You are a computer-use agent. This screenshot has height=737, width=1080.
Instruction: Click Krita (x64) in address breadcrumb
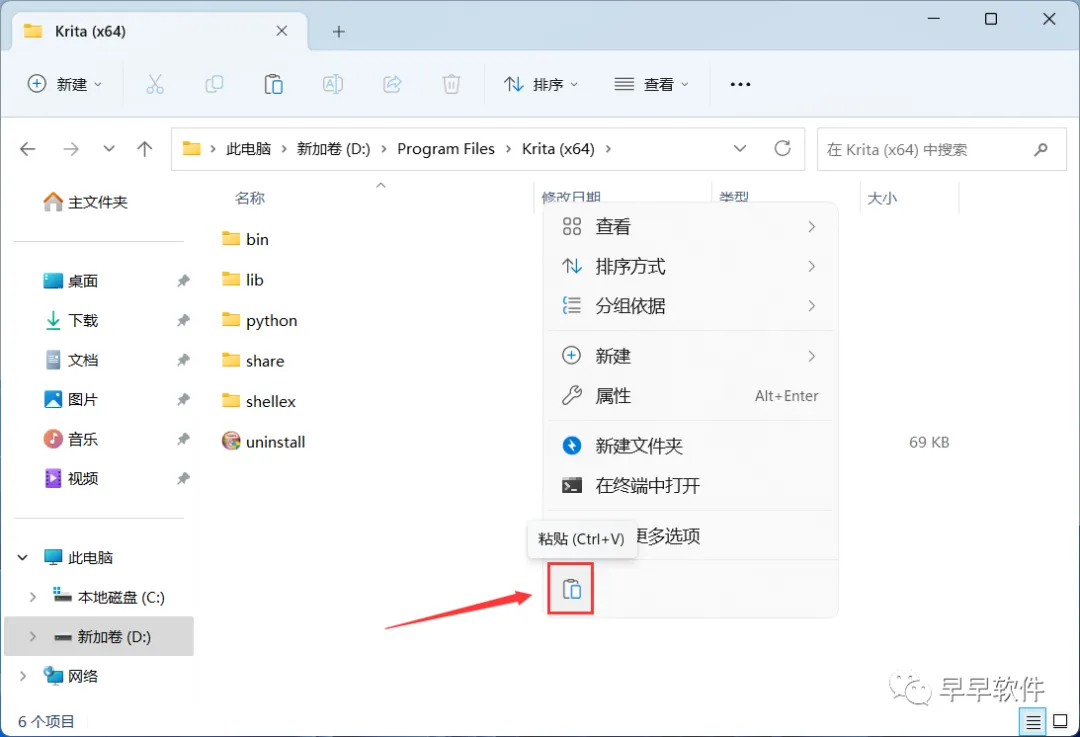click(x=558, y=149)
